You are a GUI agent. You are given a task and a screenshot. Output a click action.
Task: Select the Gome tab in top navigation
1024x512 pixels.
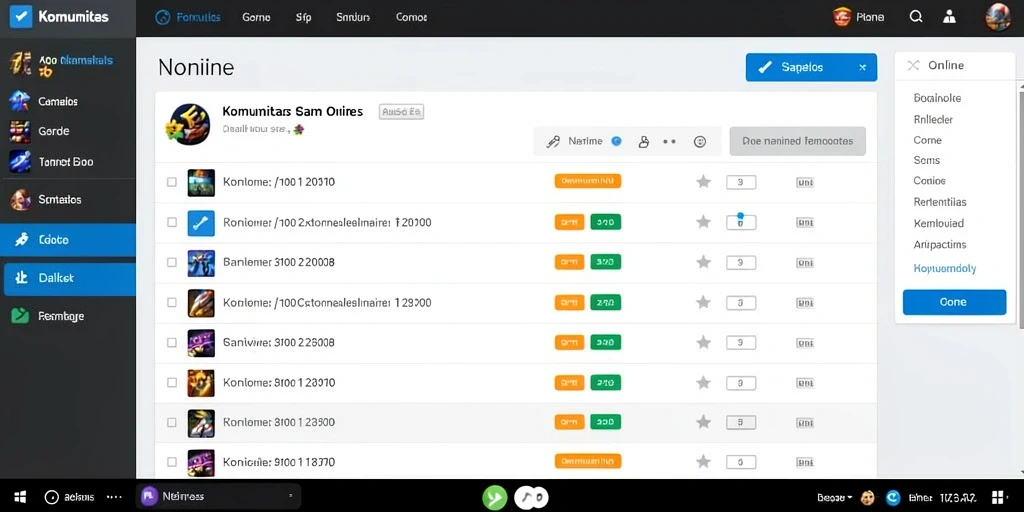point(256,18)
